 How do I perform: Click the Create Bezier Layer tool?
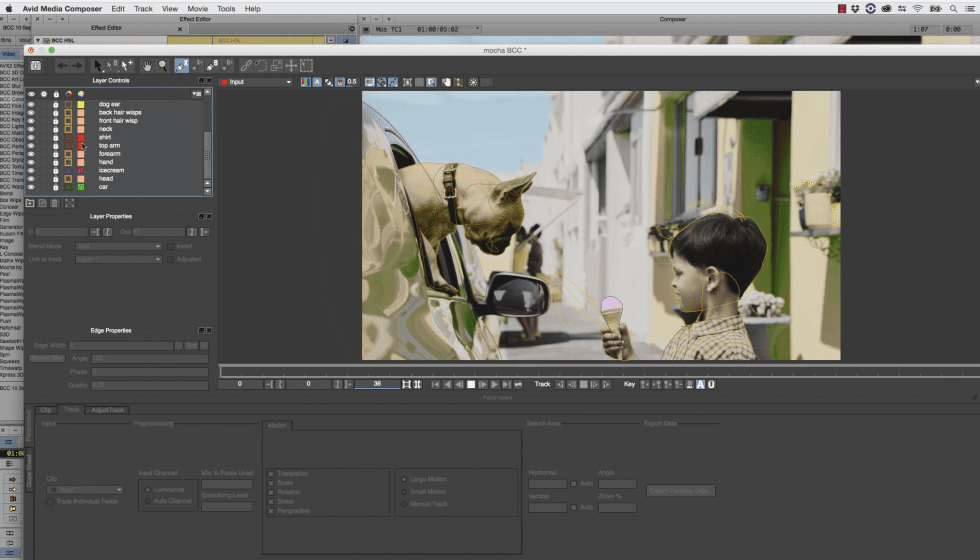213,65
